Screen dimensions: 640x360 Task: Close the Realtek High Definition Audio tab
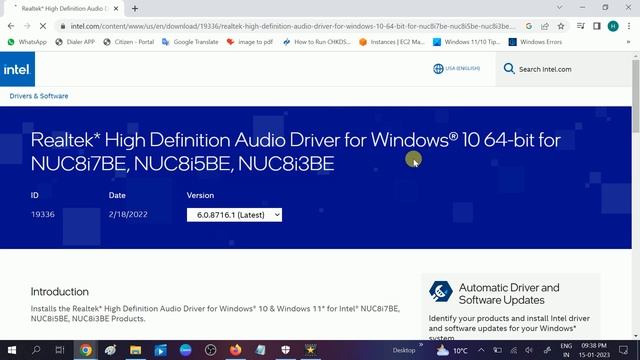coord(116,9)
